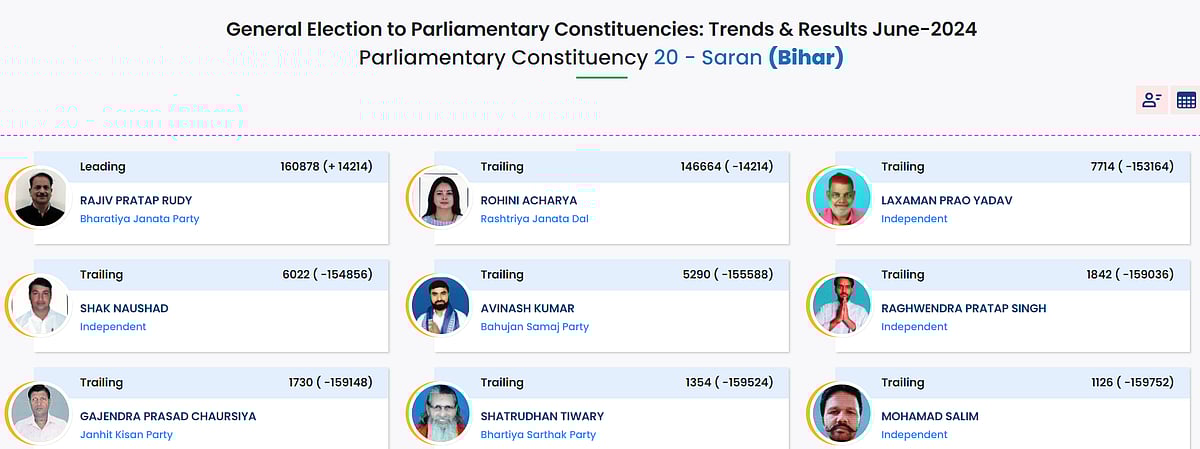Click Shak Naushad's photo
This screenshot has height=449, width=1200.
click(x=41, y=305)
